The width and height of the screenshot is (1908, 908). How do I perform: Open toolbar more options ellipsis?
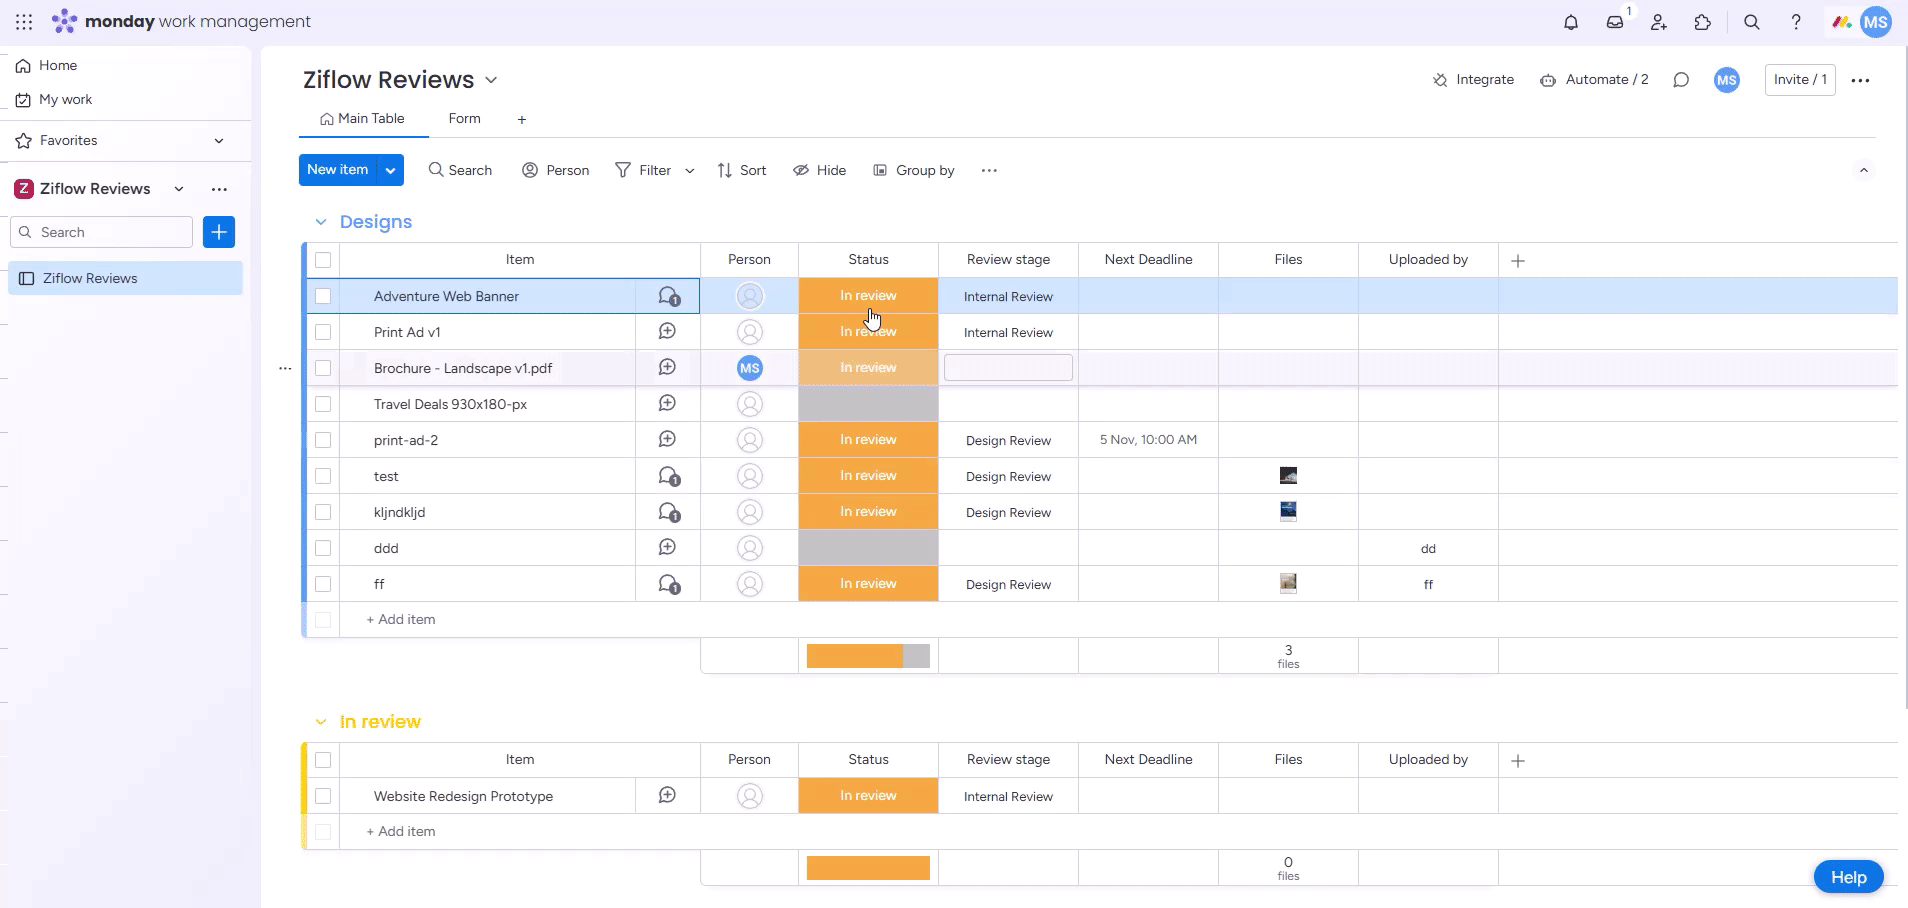click(989, 170)
